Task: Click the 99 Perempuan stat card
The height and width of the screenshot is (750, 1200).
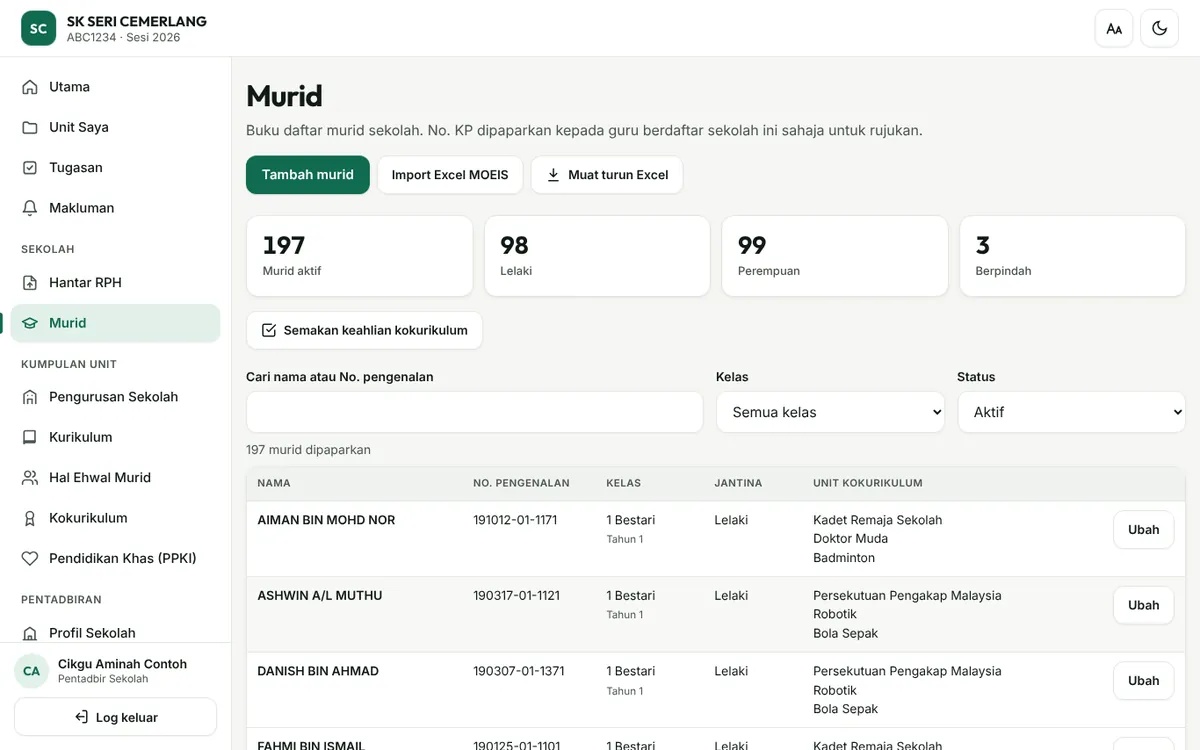Action: (835, 256)
